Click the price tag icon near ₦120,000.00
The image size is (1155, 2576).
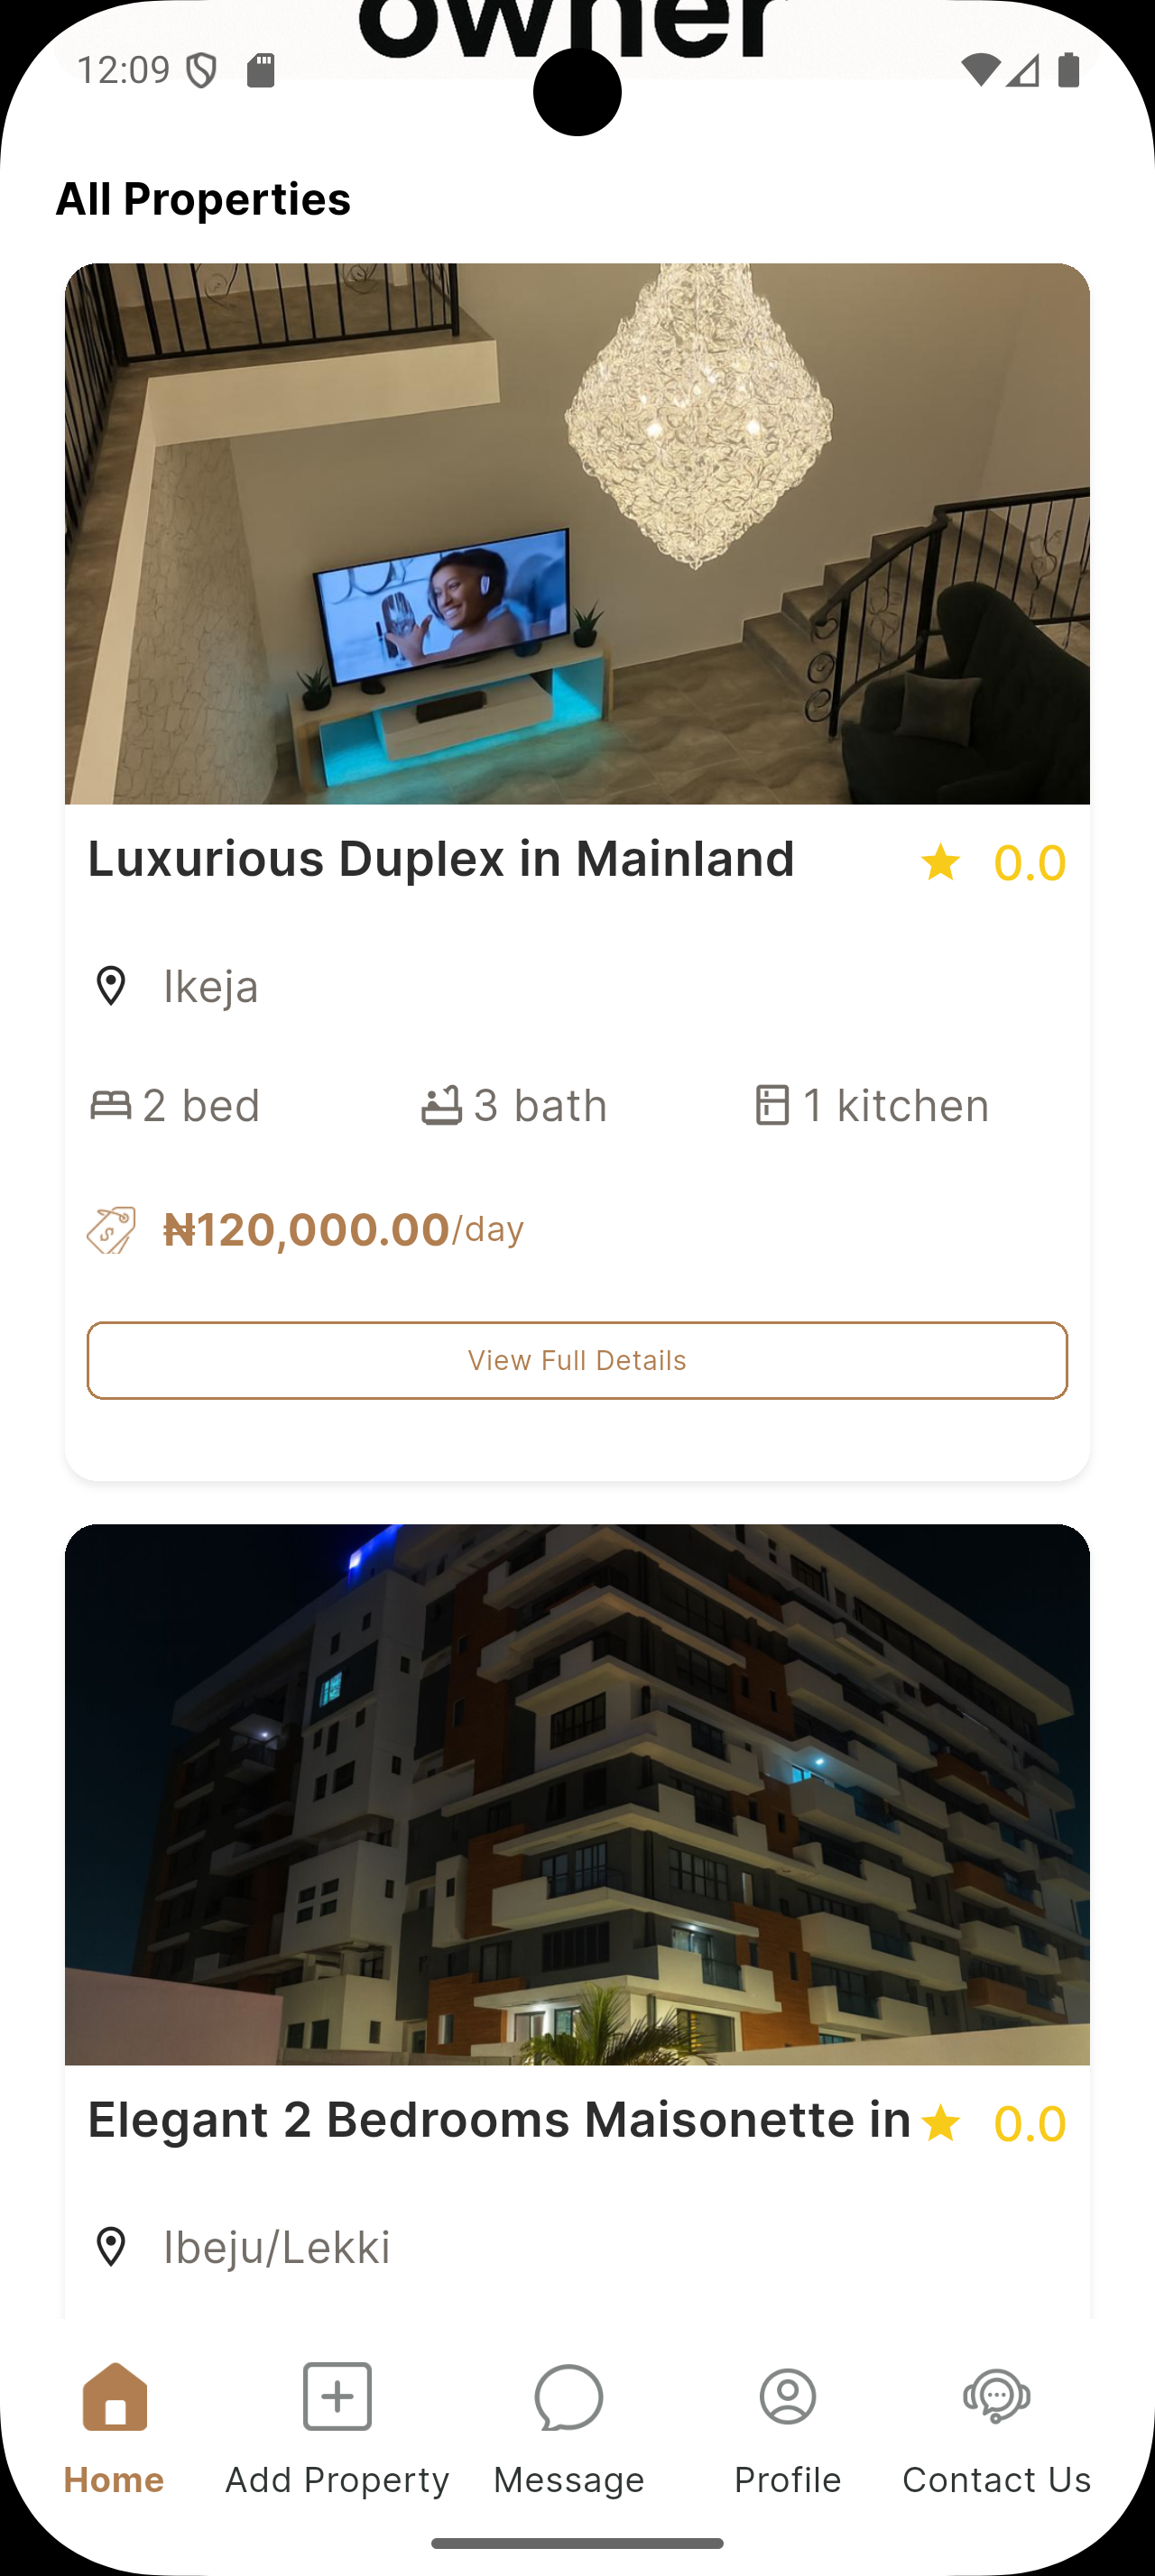[x=111, y=1230]
